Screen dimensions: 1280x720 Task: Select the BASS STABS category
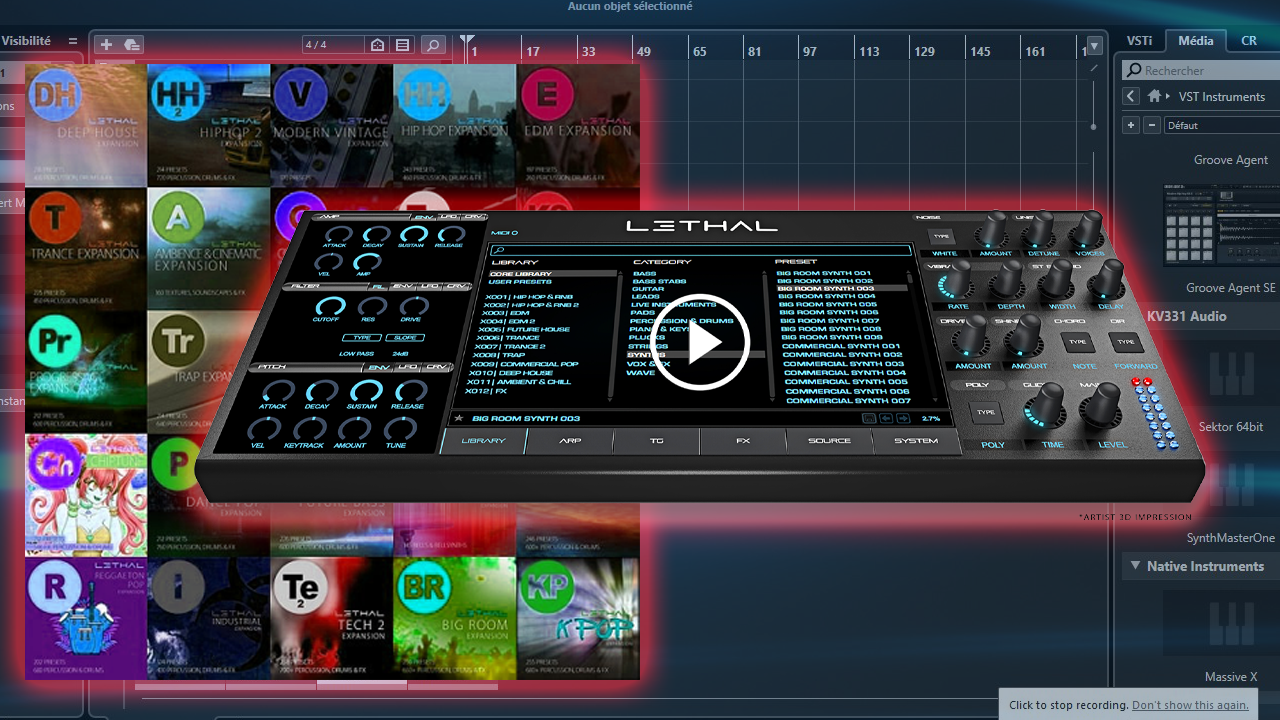tap(658, 282)
